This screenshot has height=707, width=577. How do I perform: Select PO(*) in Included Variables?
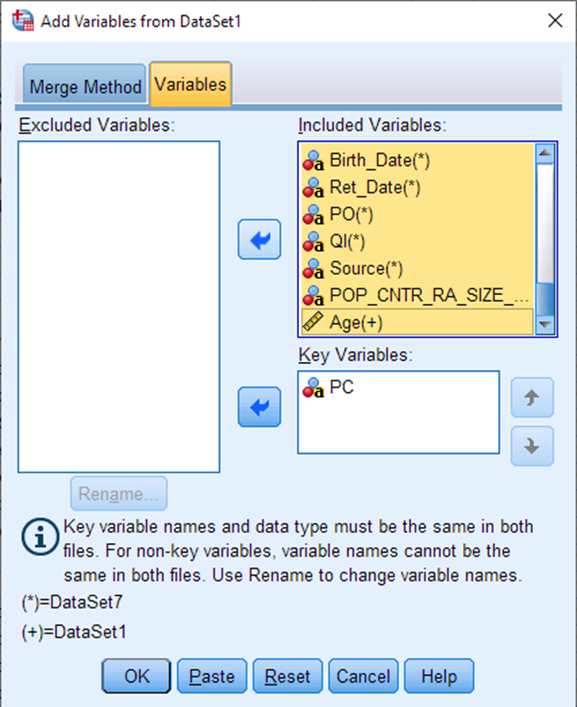click(x=417, y=215)
